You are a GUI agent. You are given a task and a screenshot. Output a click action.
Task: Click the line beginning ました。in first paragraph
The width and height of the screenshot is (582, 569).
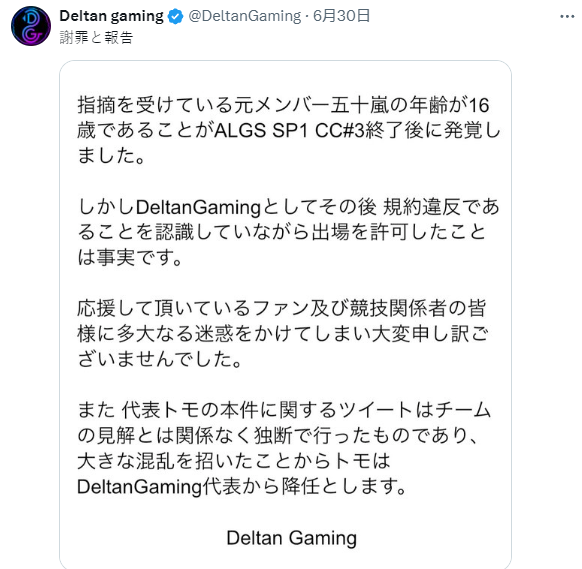(111, 156)
